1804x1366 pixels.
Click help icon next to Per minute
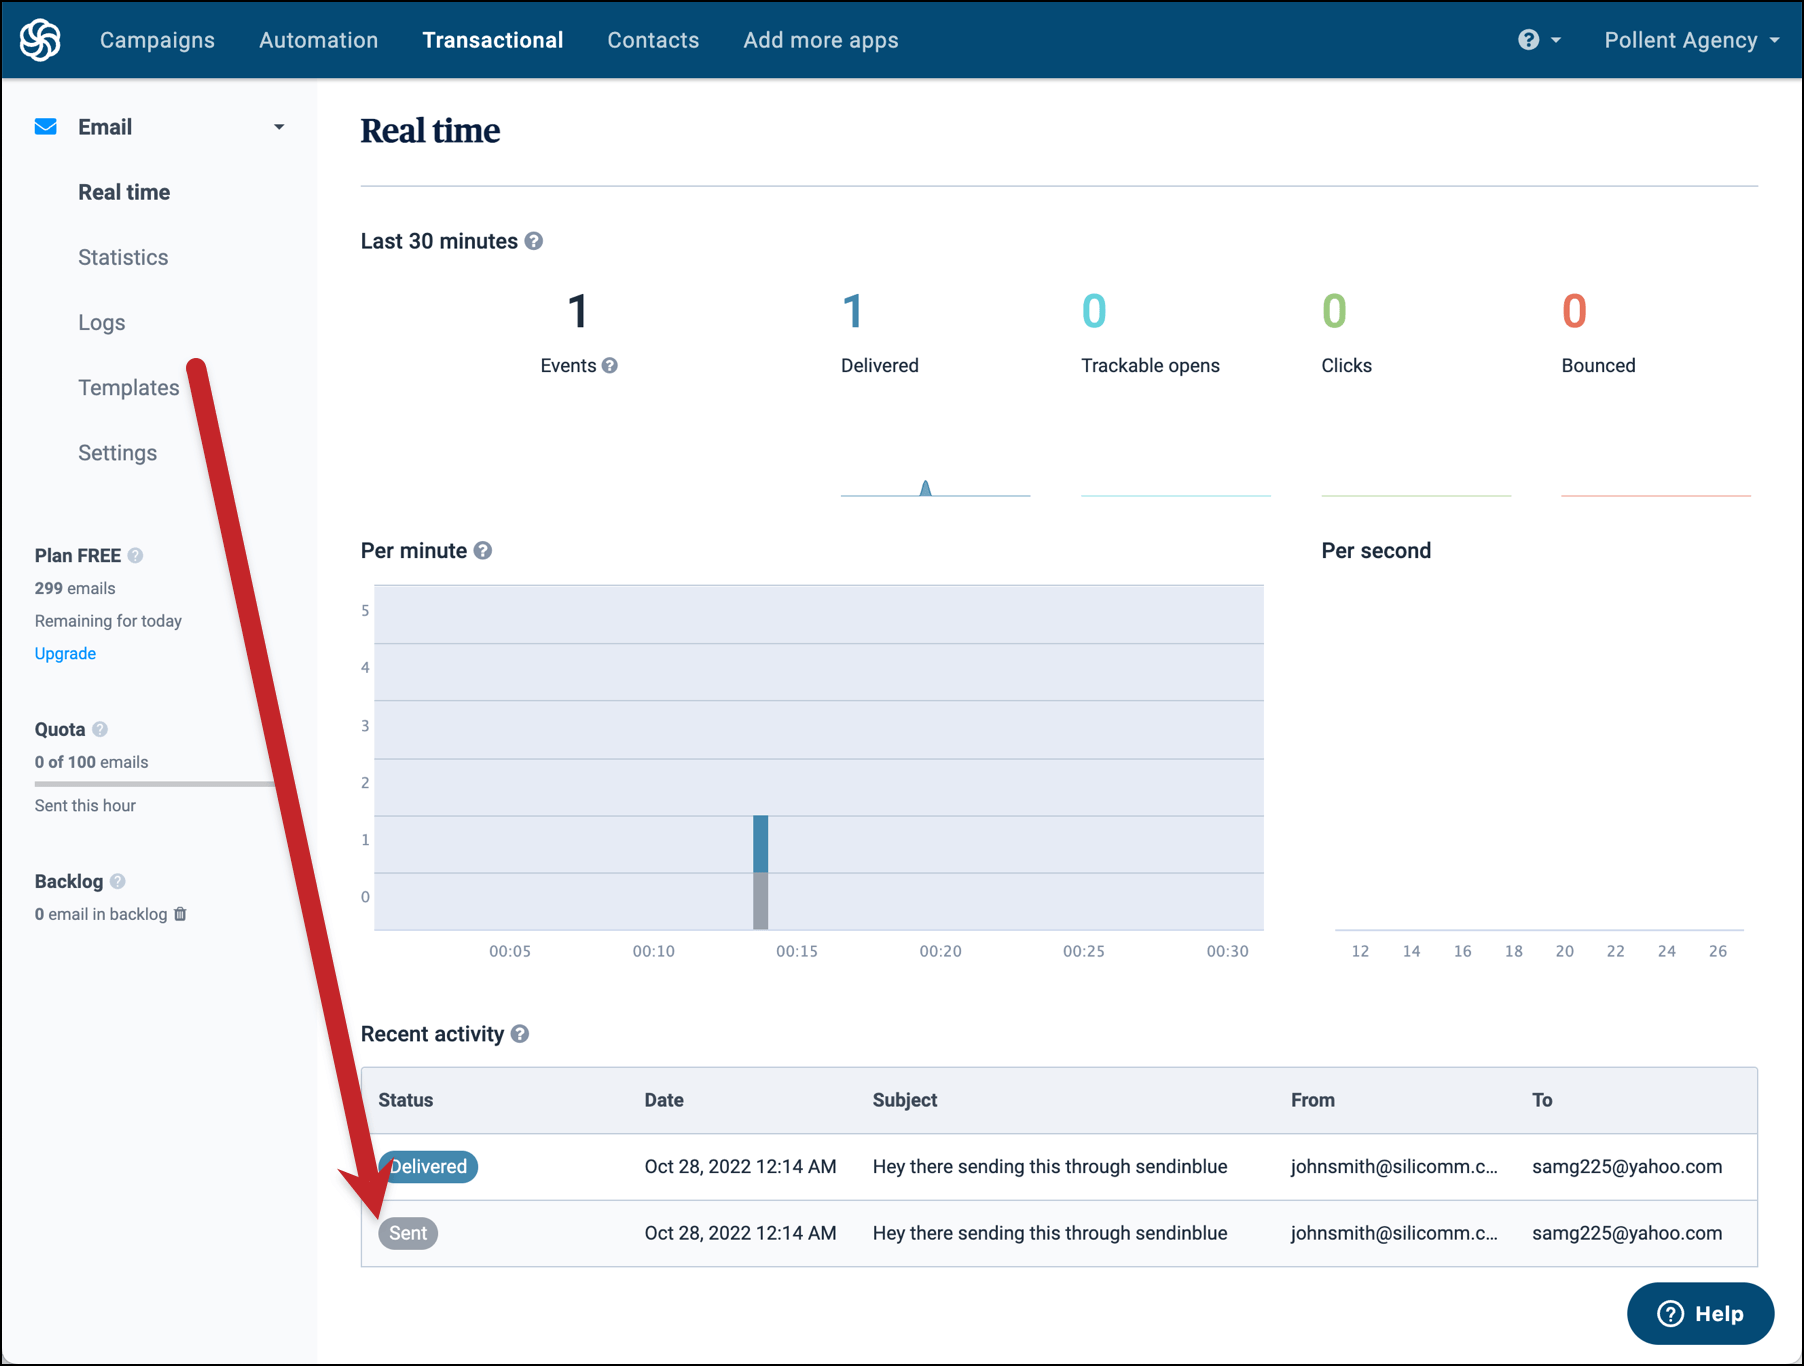(x=483, y=551)
